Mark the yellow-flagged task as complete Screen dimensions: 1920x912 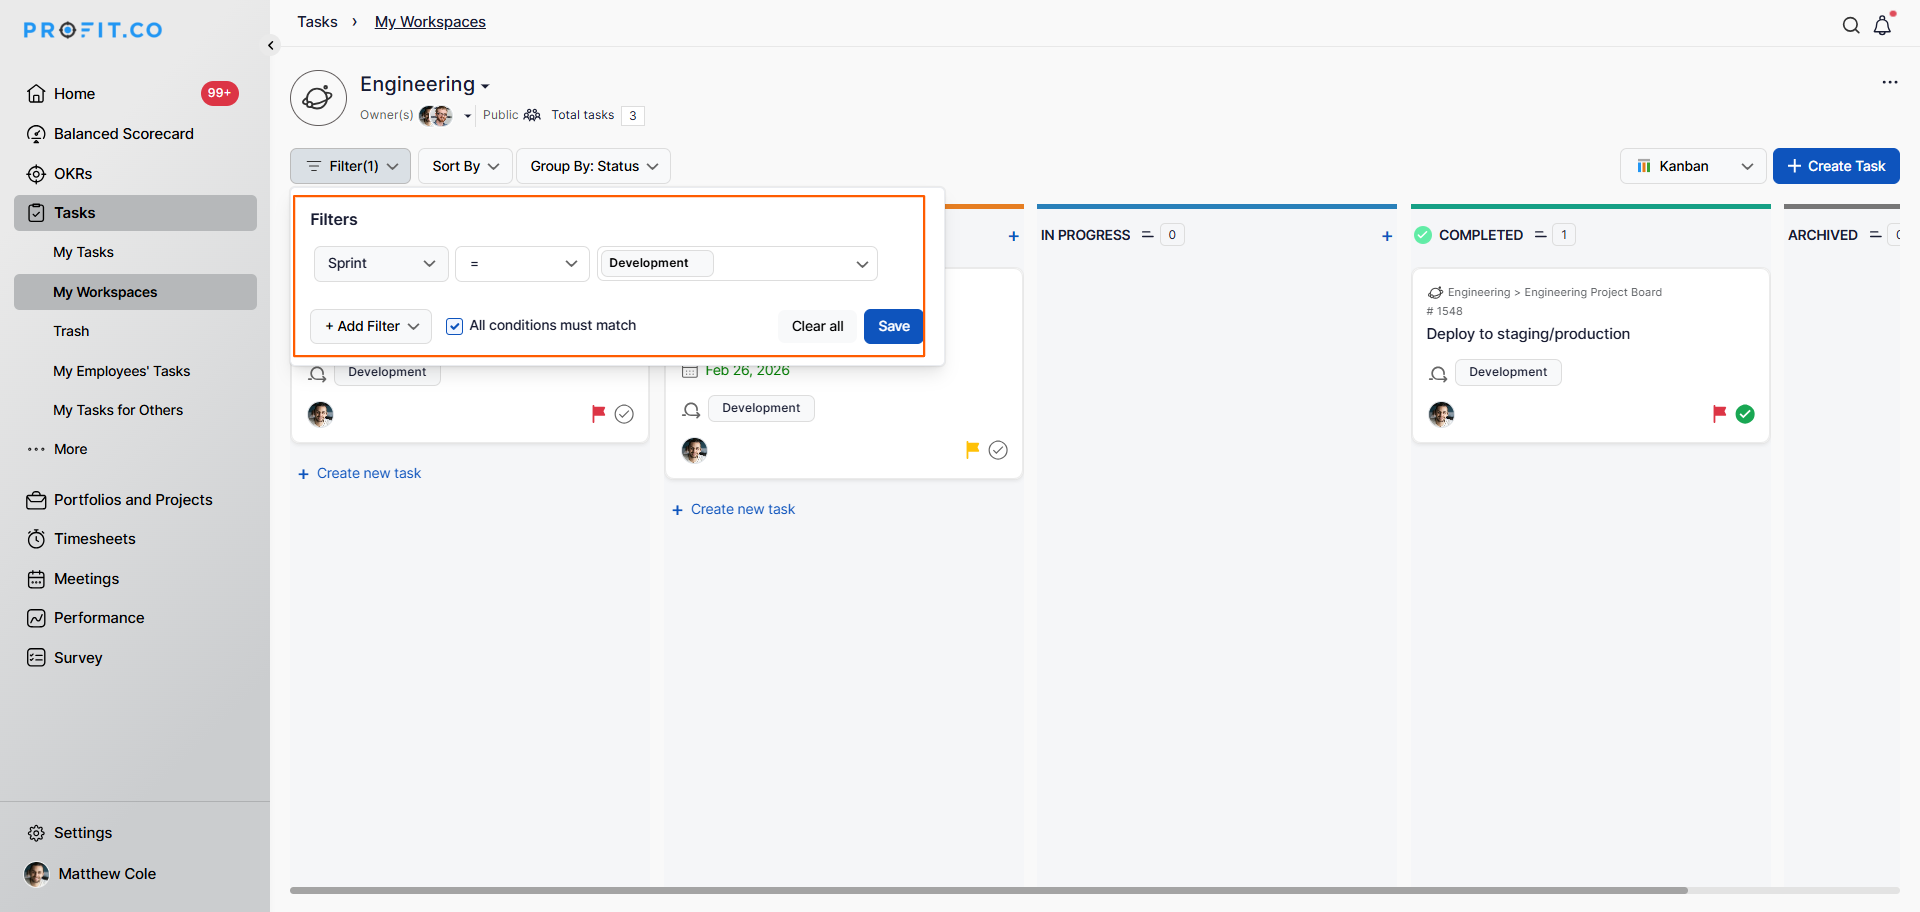(997, 450)
